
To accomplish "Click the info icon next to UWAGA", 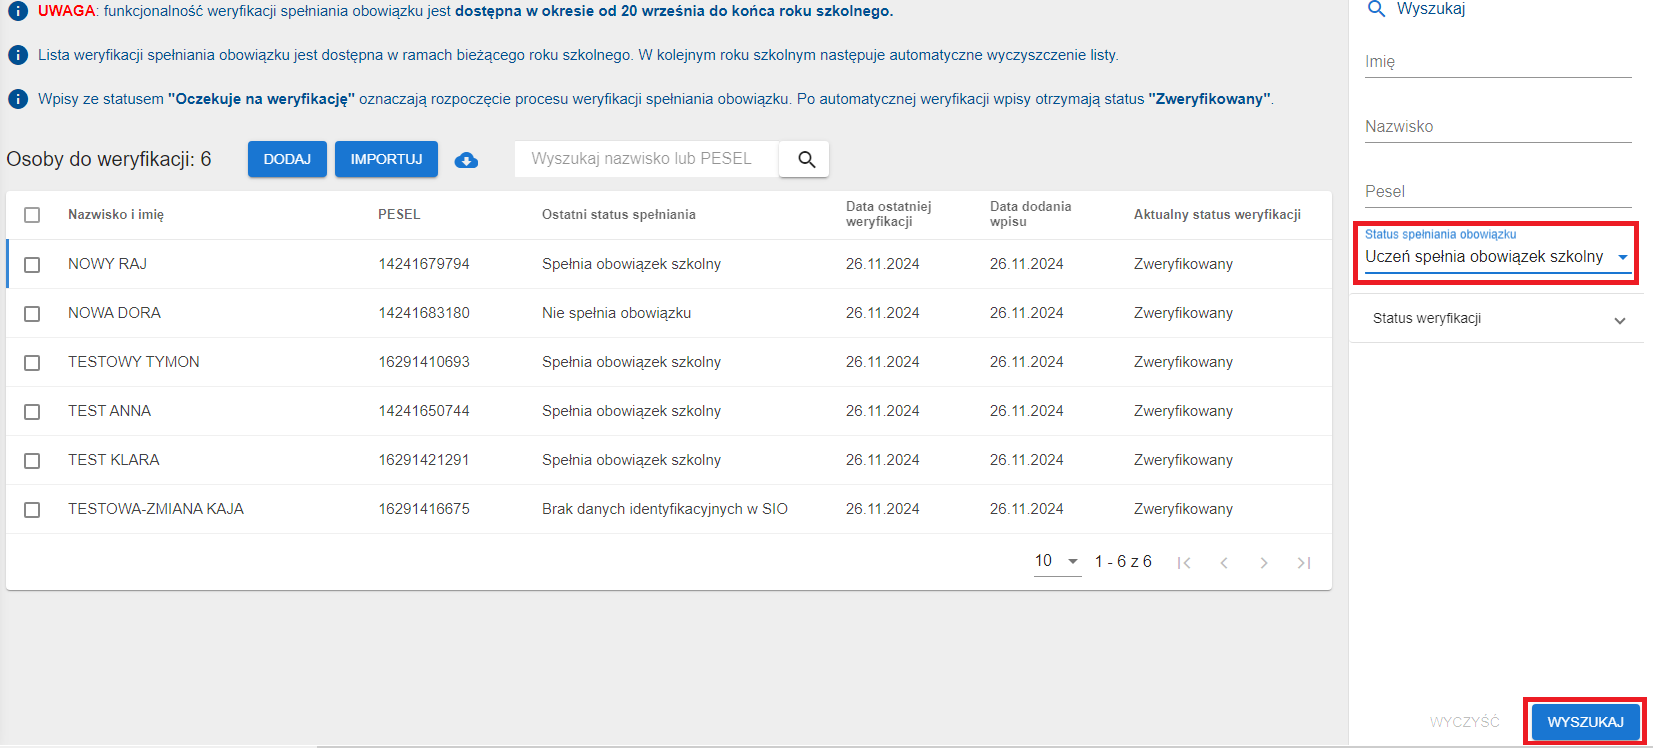I will [18, 12].
